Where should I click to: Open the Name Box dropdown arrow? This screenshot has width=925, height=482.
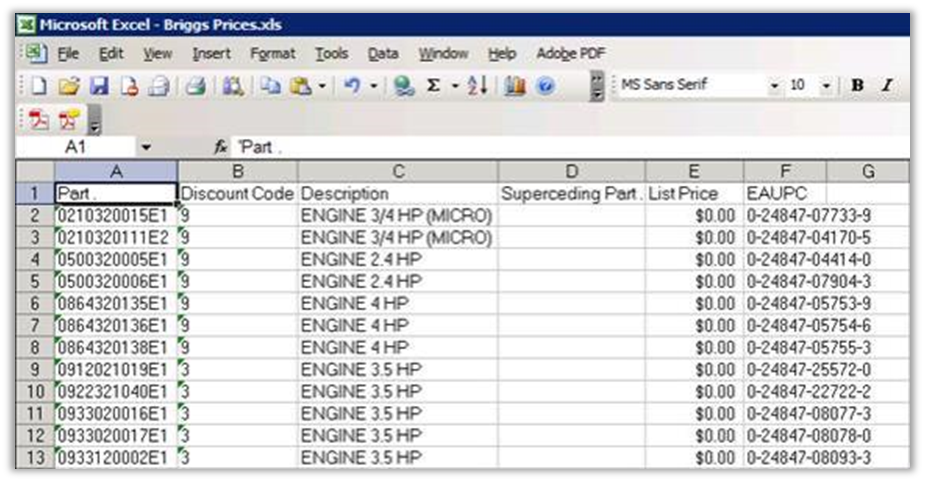[x=146, y=147]
